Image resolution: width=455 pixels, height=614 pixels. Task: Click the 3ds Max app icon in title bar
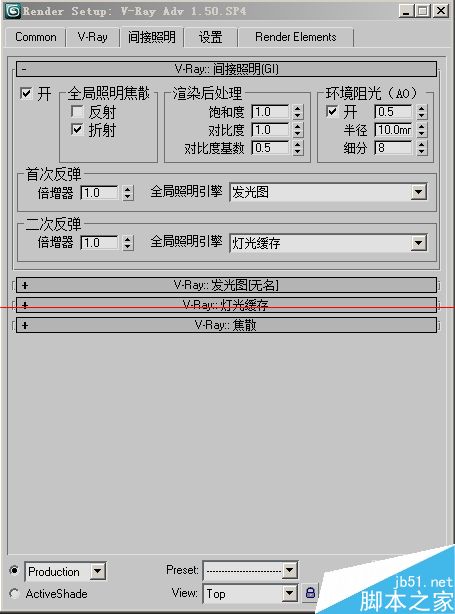tap(13, 11)
